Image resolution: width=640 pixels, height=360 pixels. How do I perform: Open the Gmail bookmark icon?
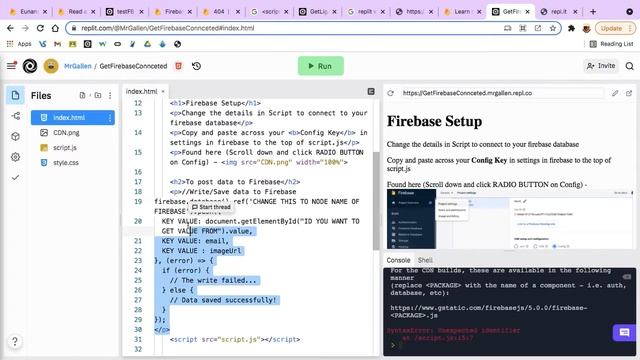point(58,44)
